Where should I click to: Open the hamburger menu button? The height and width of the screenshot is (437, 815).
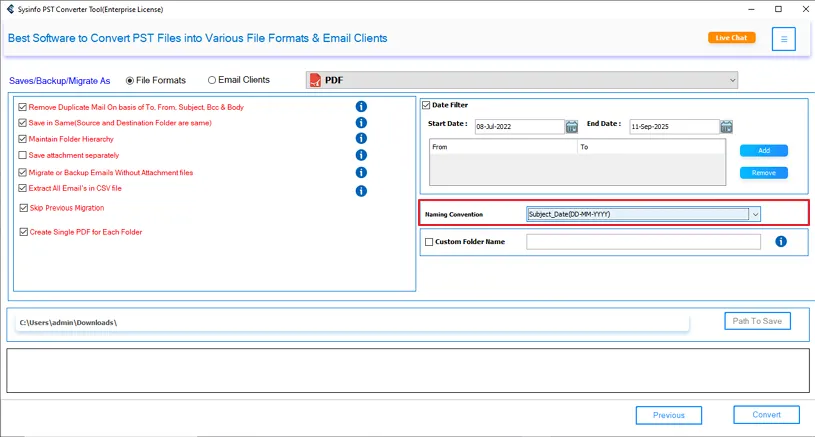tap(784, 39)
